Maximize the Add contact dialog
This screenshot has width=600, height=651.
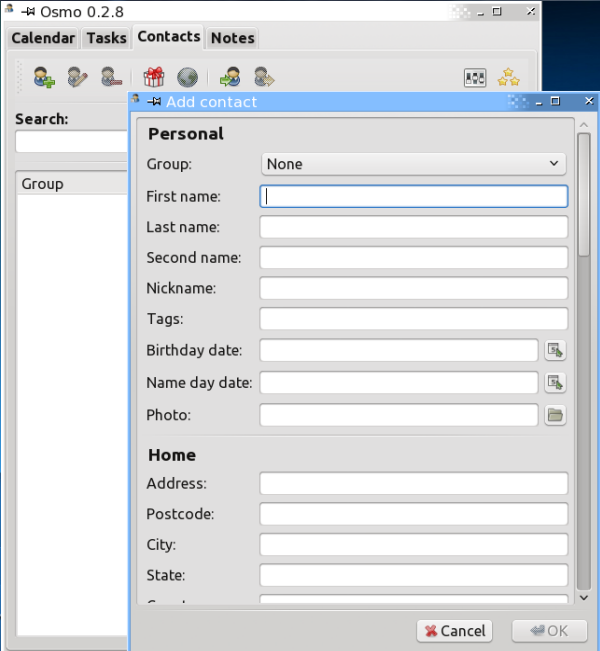click(555, 101)
